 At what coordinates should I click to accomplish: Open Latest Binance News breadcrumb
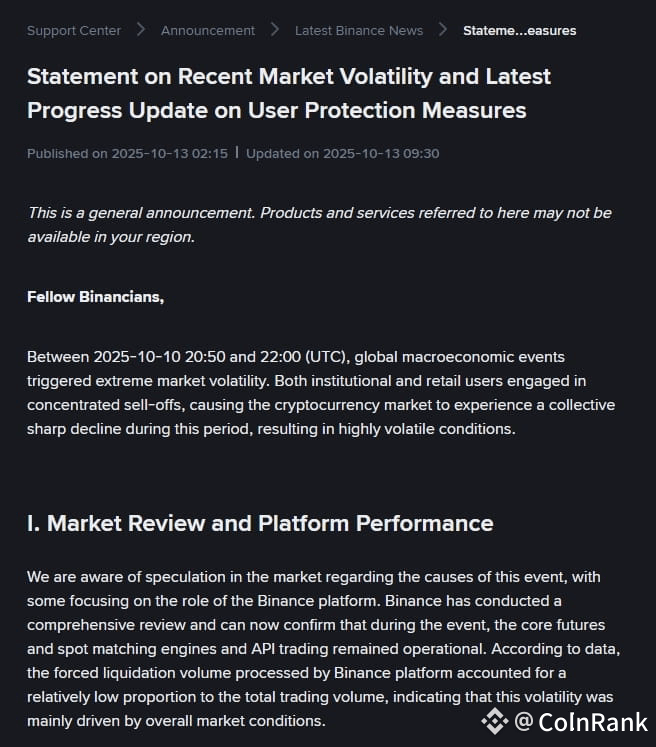pos(359,30)
